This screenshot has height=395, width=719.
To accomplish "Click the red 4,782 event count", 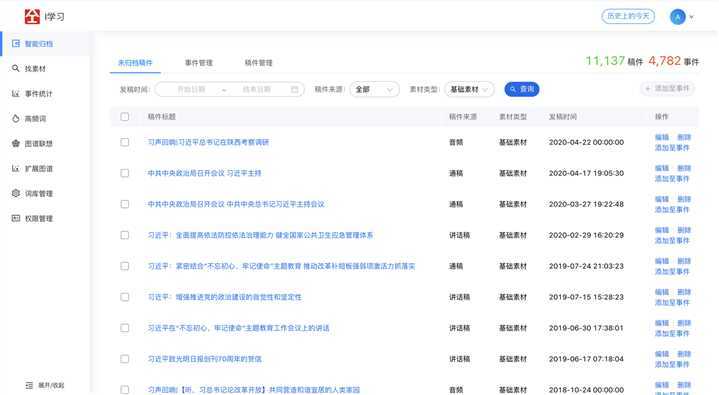I will click(x=664, y=61).
